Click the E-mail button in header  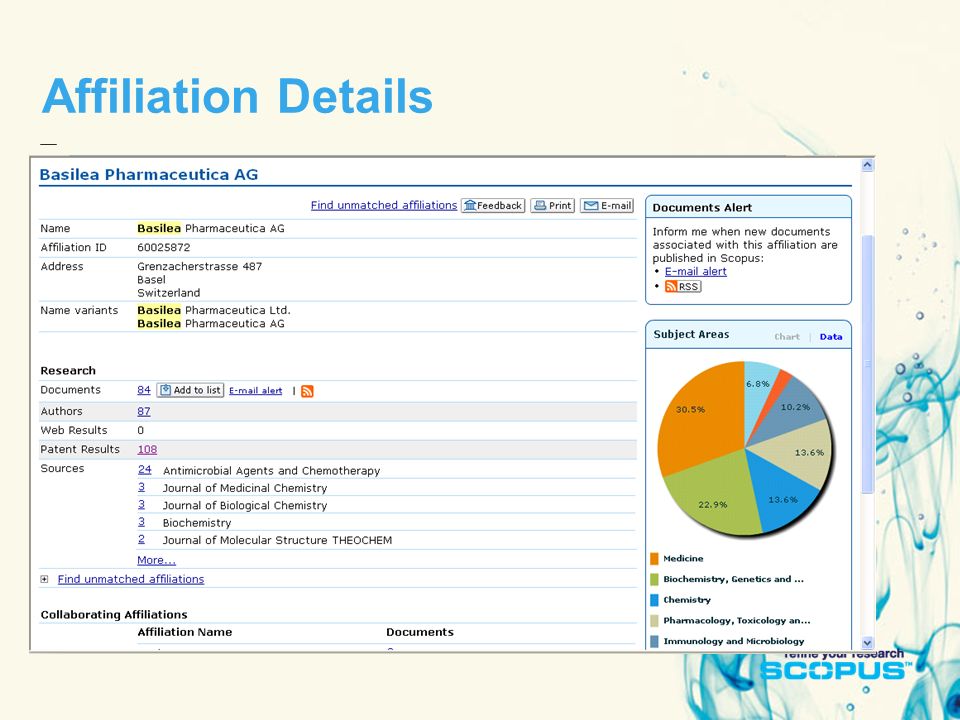[607, 206]
